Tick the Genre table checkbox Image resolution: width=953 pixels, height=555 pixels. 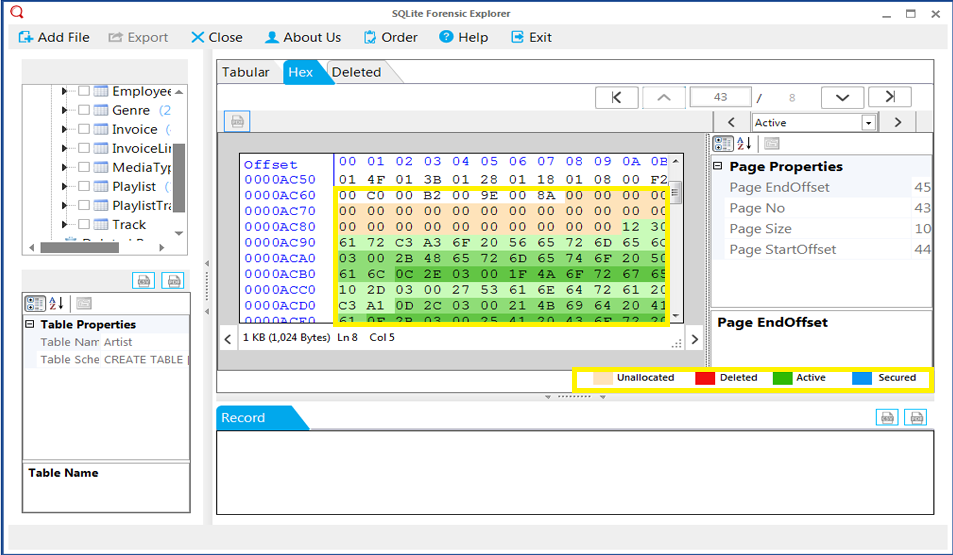[x=84, y=110]
